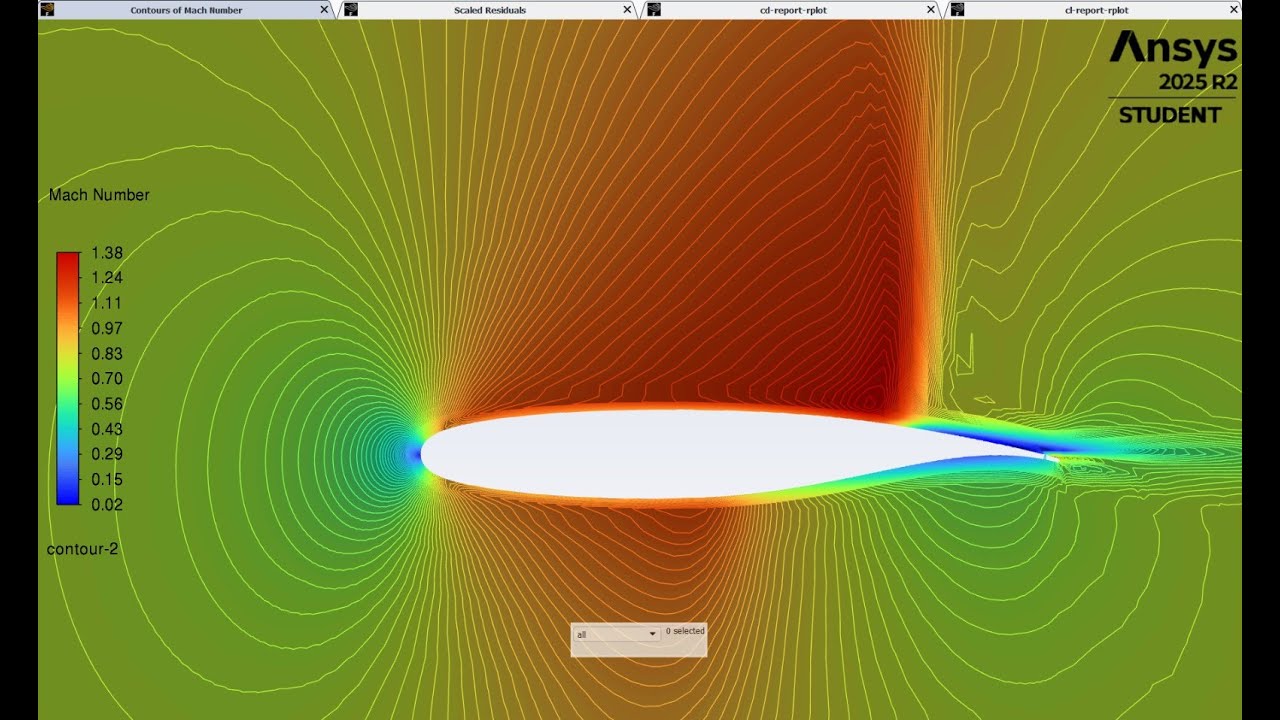Click the legend value 0.43

(x=106, y=429)
